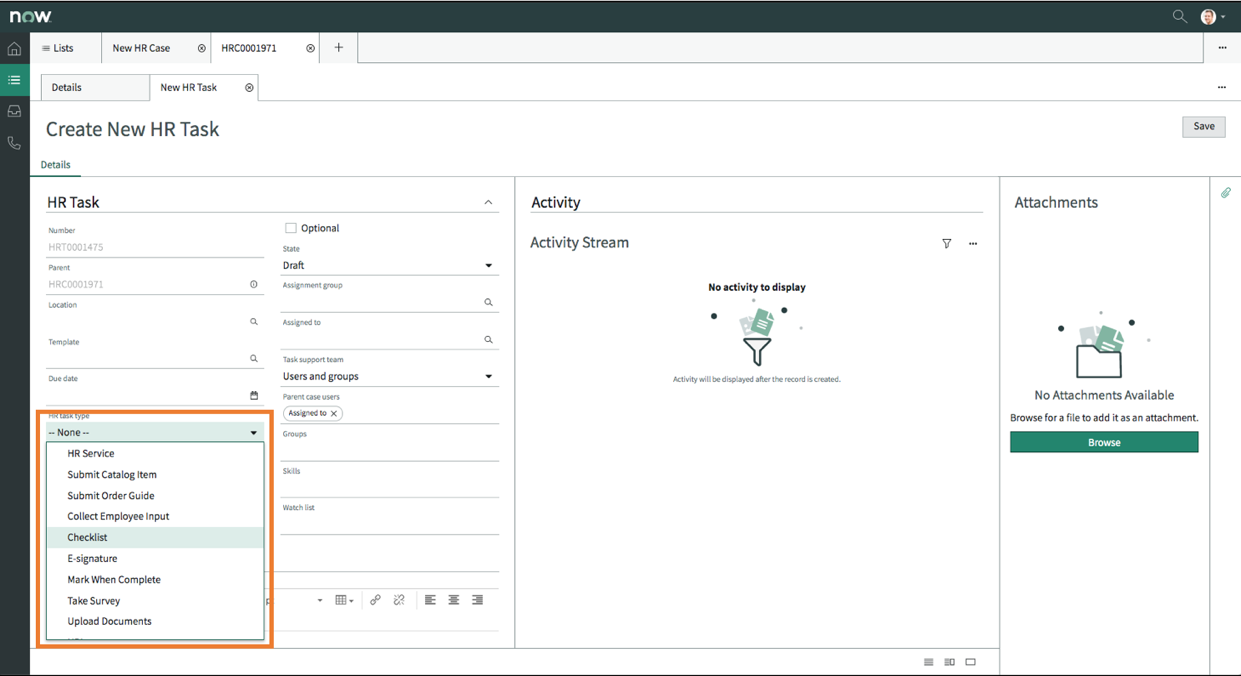The height and width of the screenshot is (676, 1241).
Task: Open the State dropdown showing Draft
Action: (390, 265)
